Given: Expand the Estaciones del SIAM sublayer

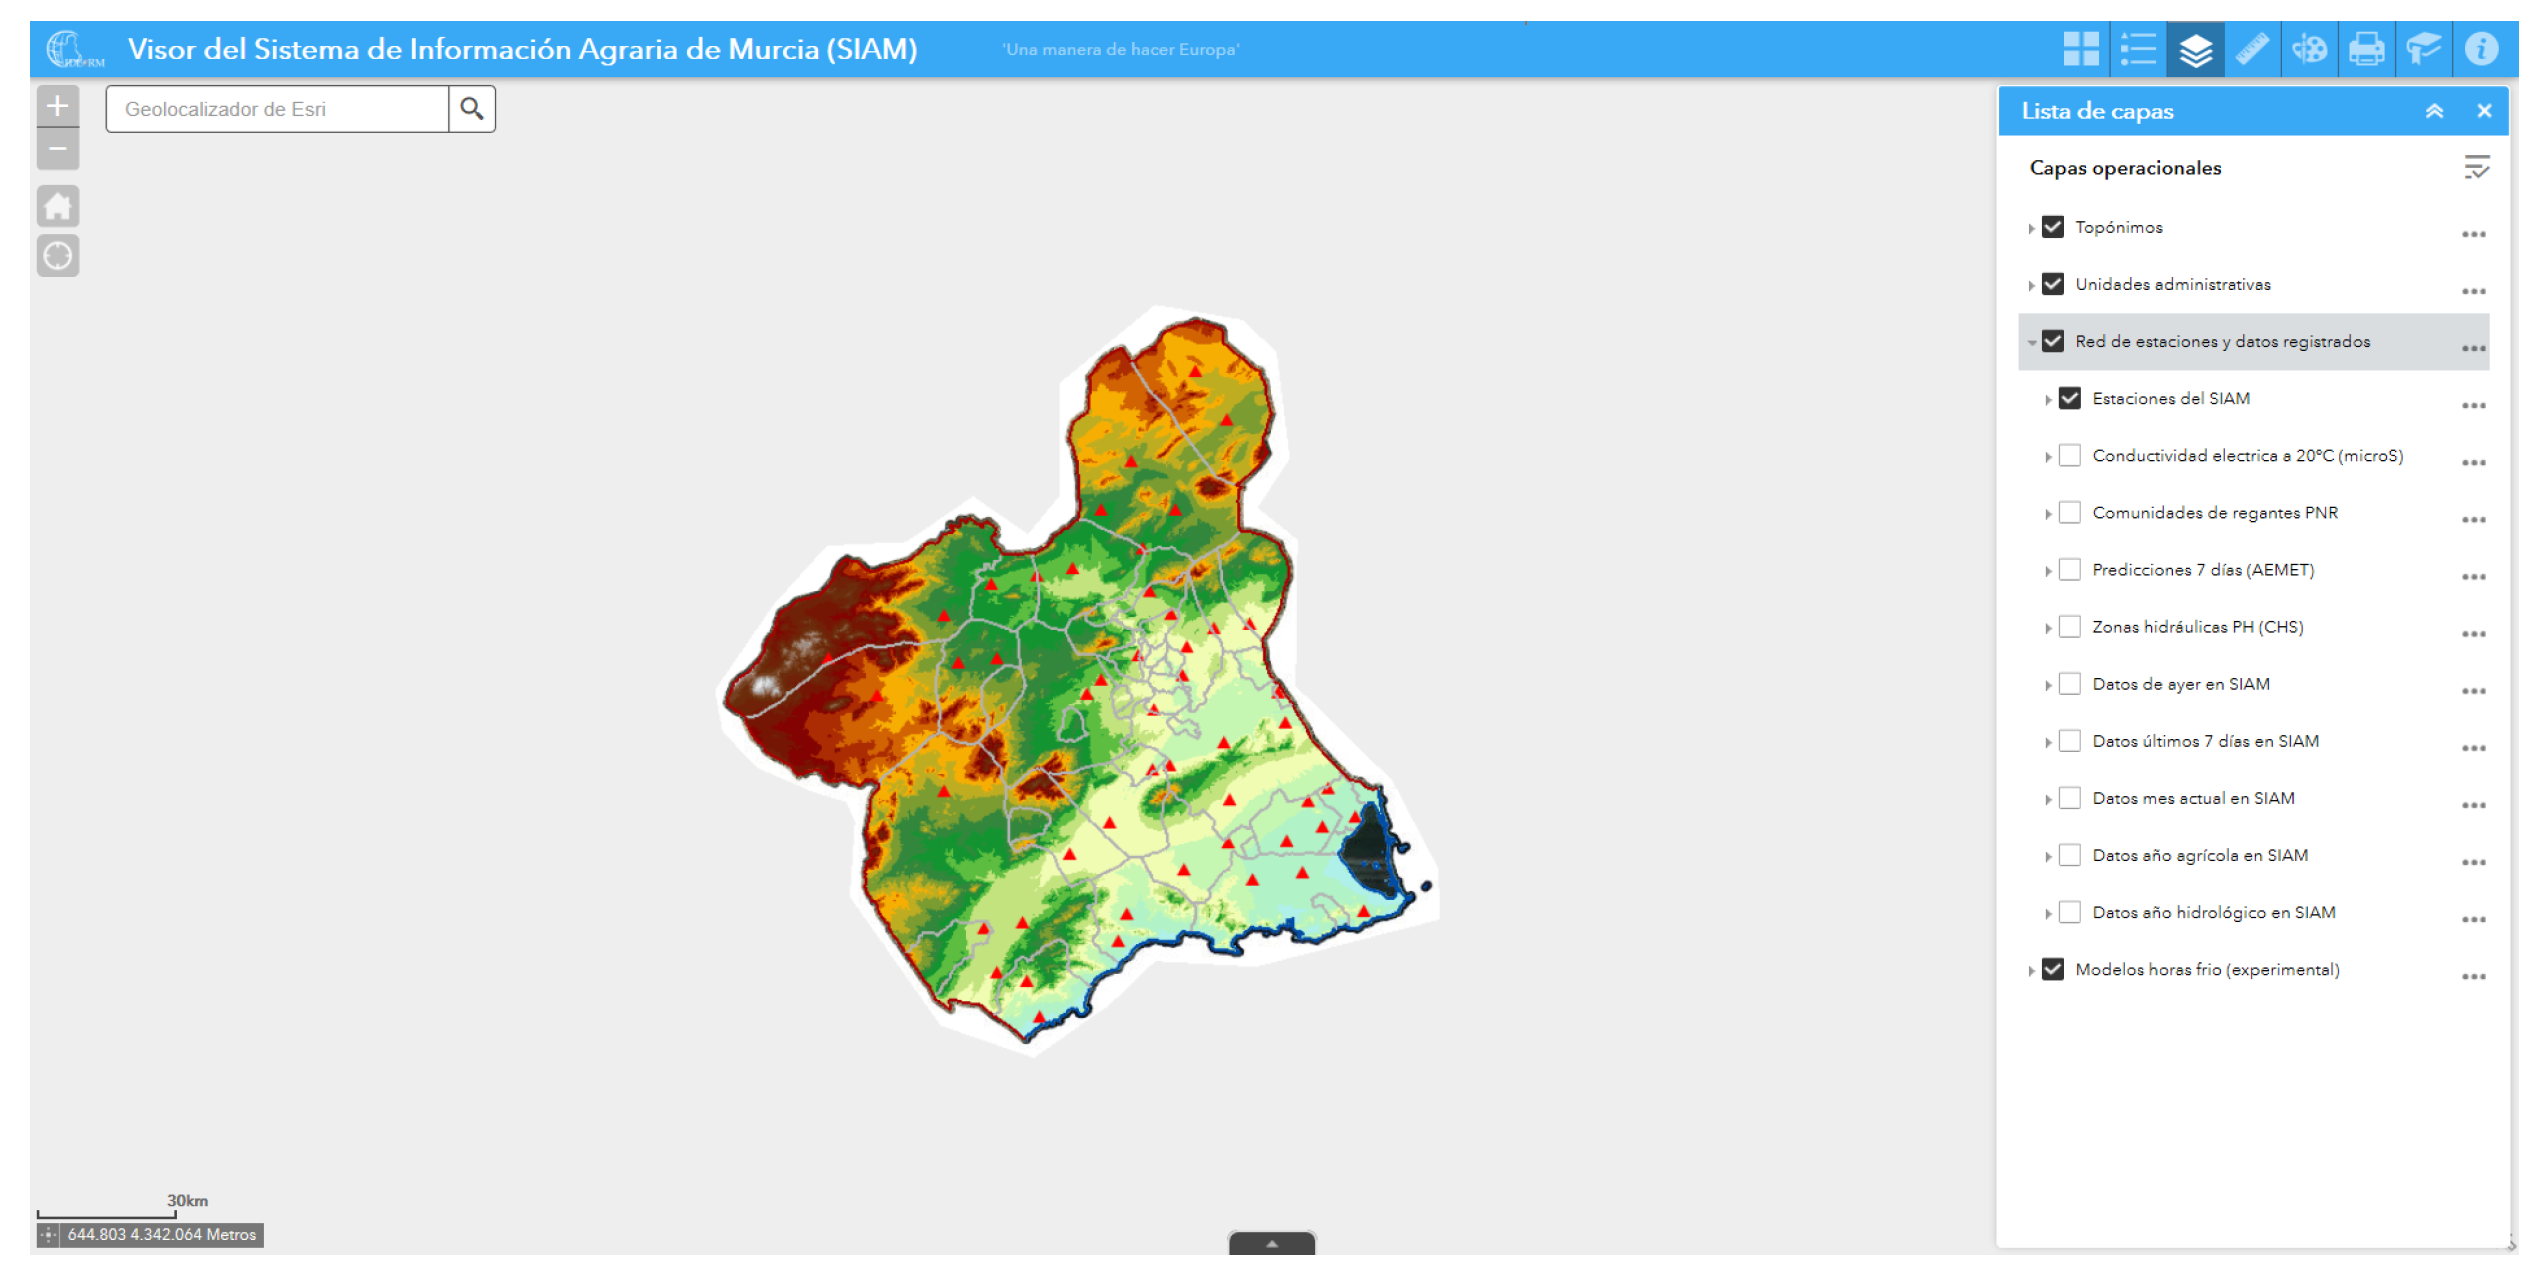Looking at the screenshot, I should 2048,400.
